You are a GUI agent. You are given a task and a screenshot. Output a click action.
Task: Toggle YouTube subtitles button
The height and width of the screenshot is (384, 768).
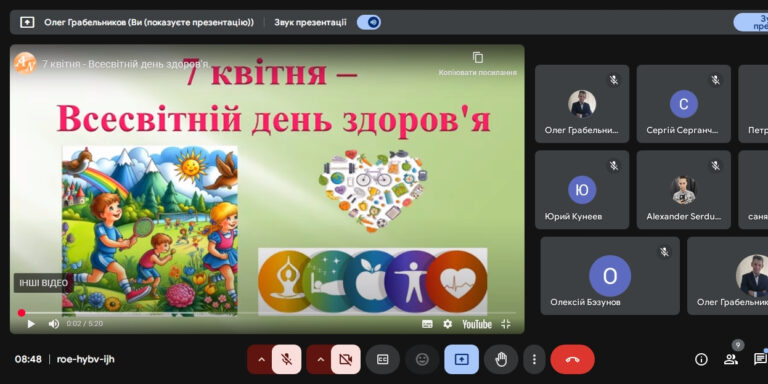click(x=427, y=324)
